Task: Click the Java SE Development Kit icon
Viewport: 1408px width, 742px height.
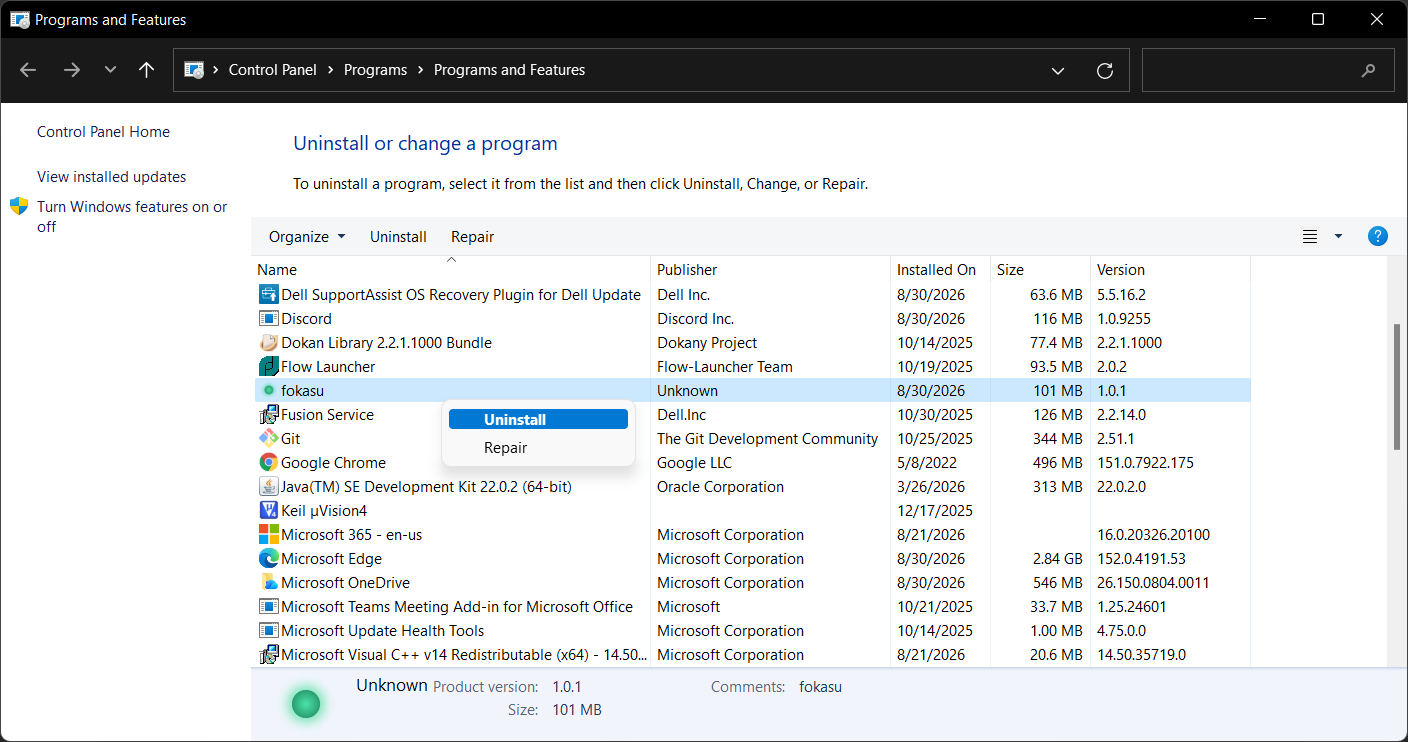Action: 268,487
